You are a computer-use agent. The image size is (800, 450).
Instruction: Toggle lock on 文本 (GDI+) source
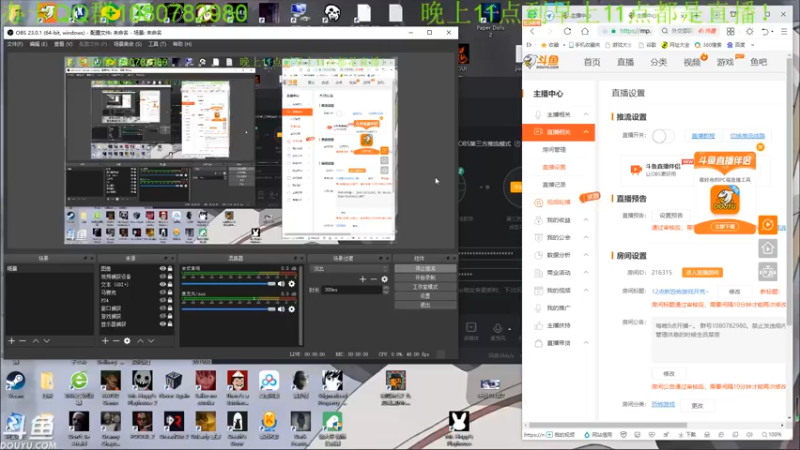170,284
